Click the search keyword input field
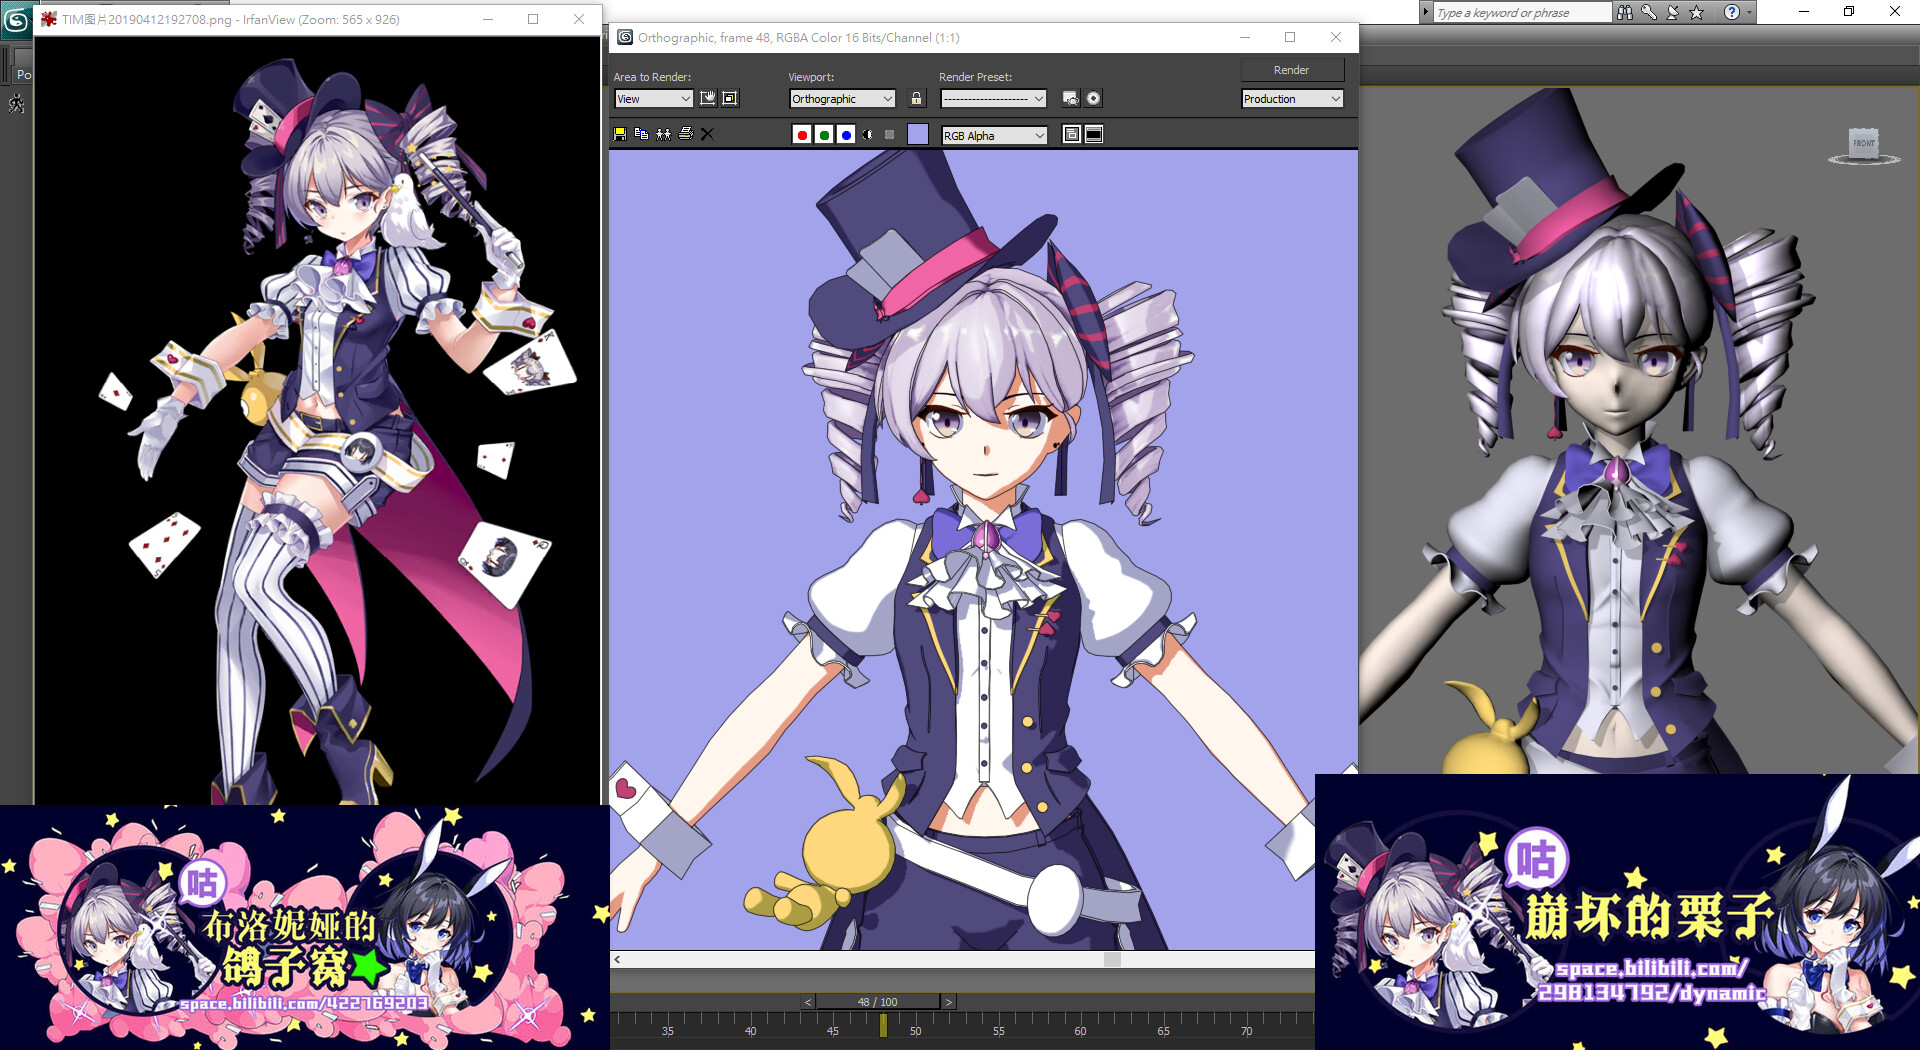1920x1050 pixels. coord(1522,12)
